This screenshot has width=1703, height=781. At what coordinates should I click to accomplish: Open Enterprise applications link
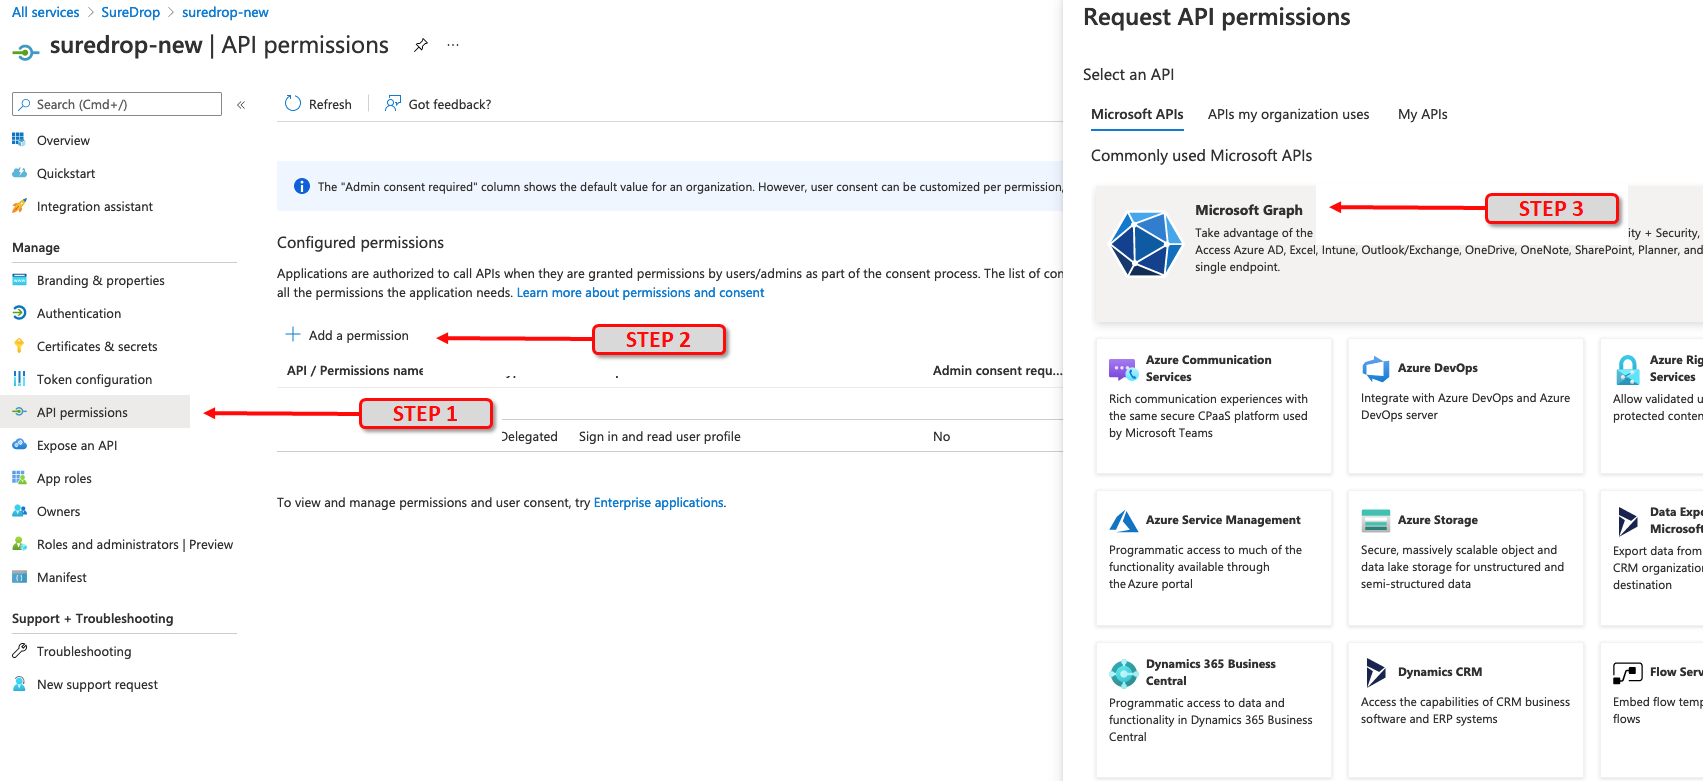(x=658, y=502)
